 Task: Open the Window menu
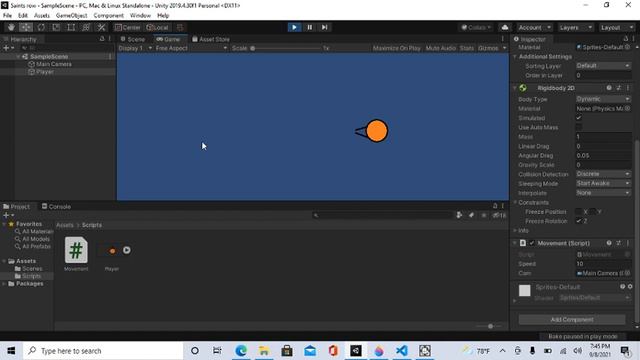click(140, 16)
